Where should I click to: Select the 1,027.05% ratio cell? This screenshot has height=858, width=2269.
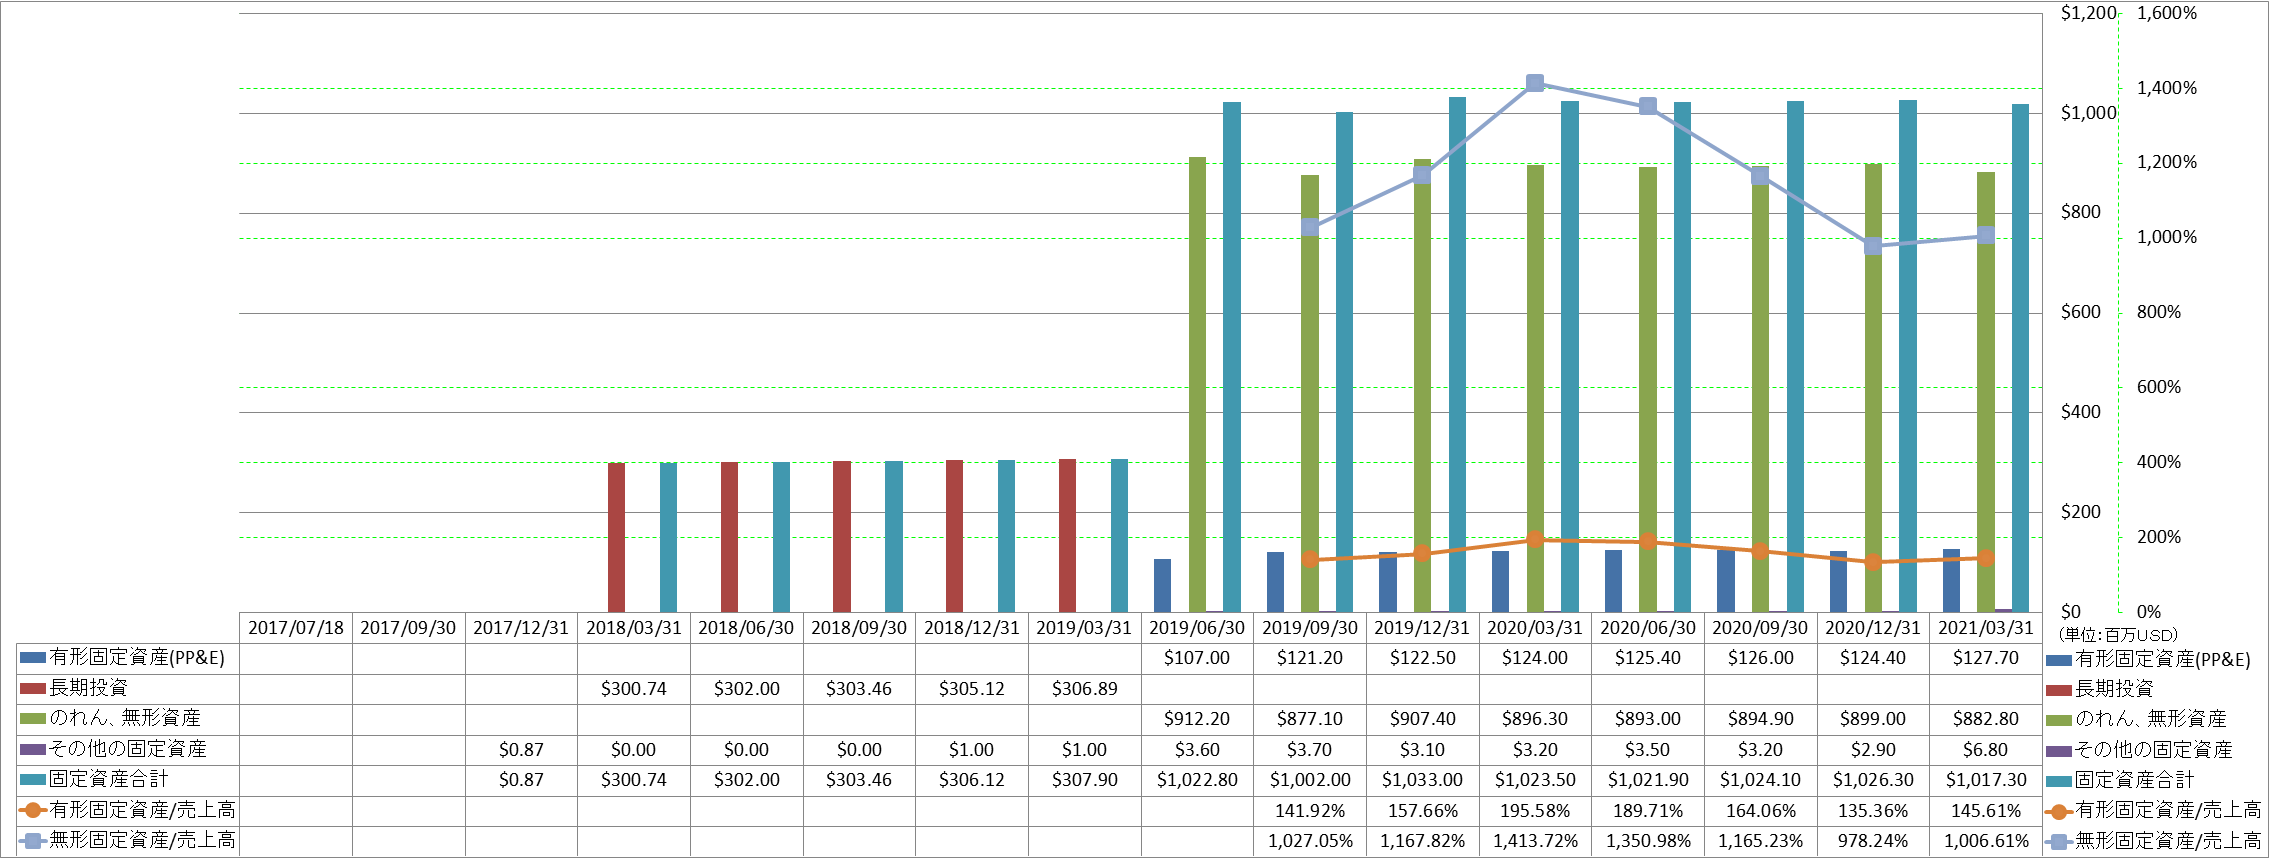1310,841
